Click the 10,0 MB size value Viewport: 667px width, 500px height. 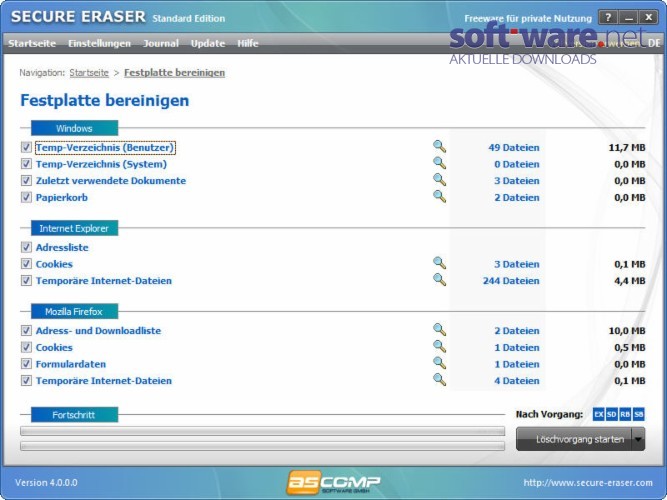[x=627, y=331]
